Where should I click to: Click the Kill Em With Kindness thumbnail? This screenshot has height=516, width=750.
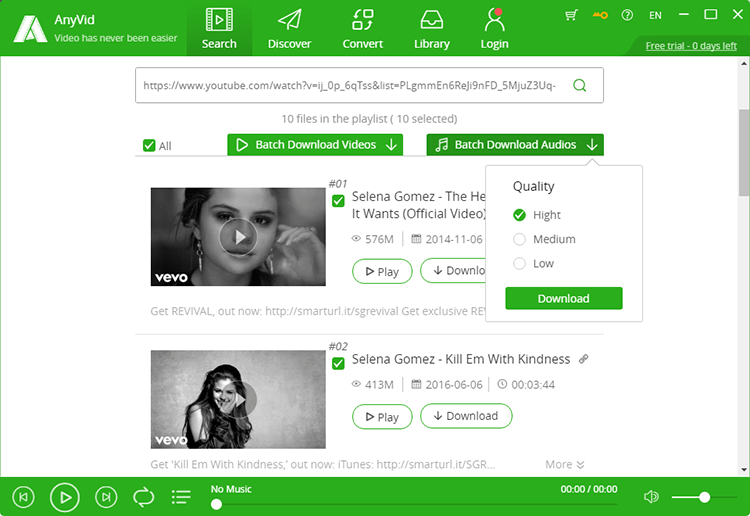pos(238,399)
